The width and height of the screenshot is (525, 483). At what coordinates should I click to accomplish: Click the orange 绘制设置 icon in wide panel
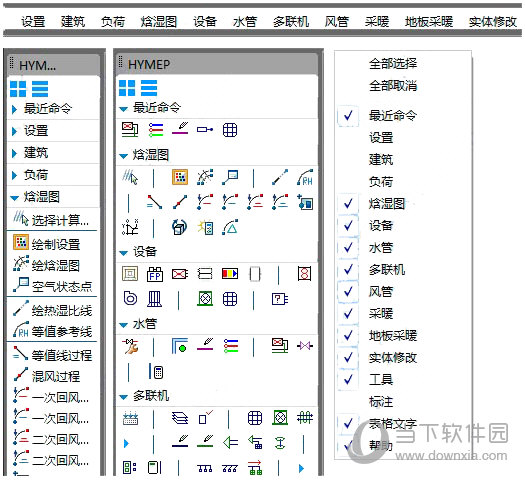coord(180,177)
